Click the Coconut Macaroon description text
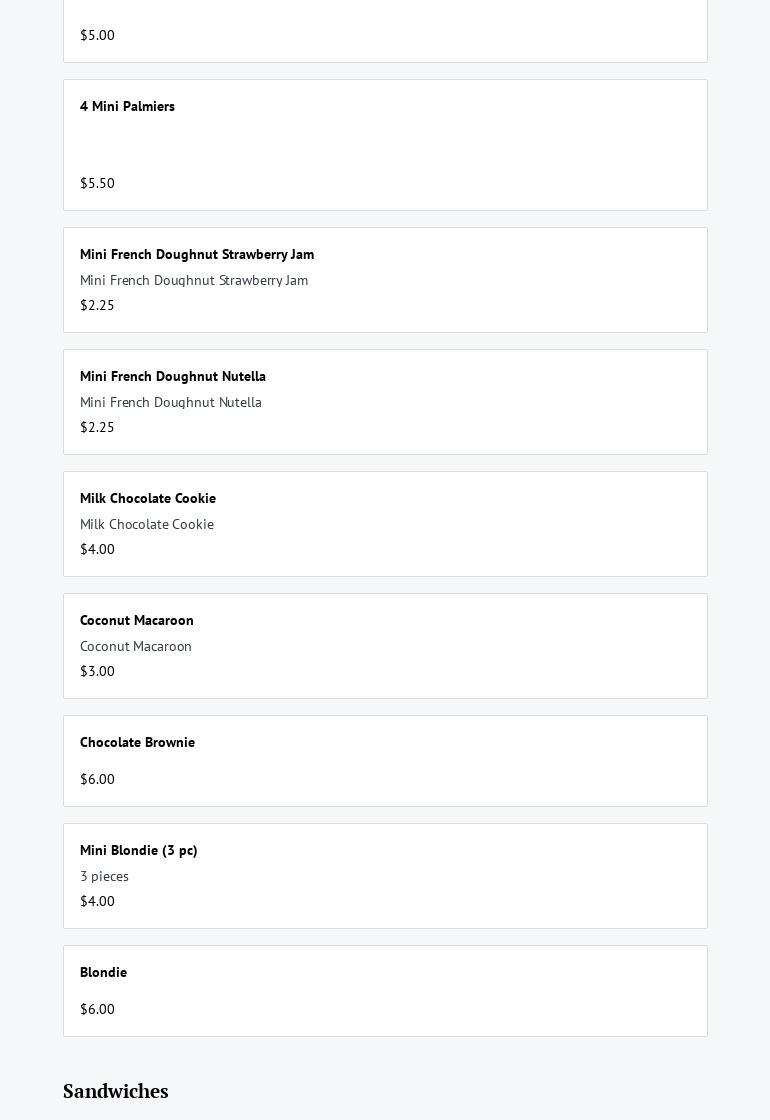 point(136,646)
